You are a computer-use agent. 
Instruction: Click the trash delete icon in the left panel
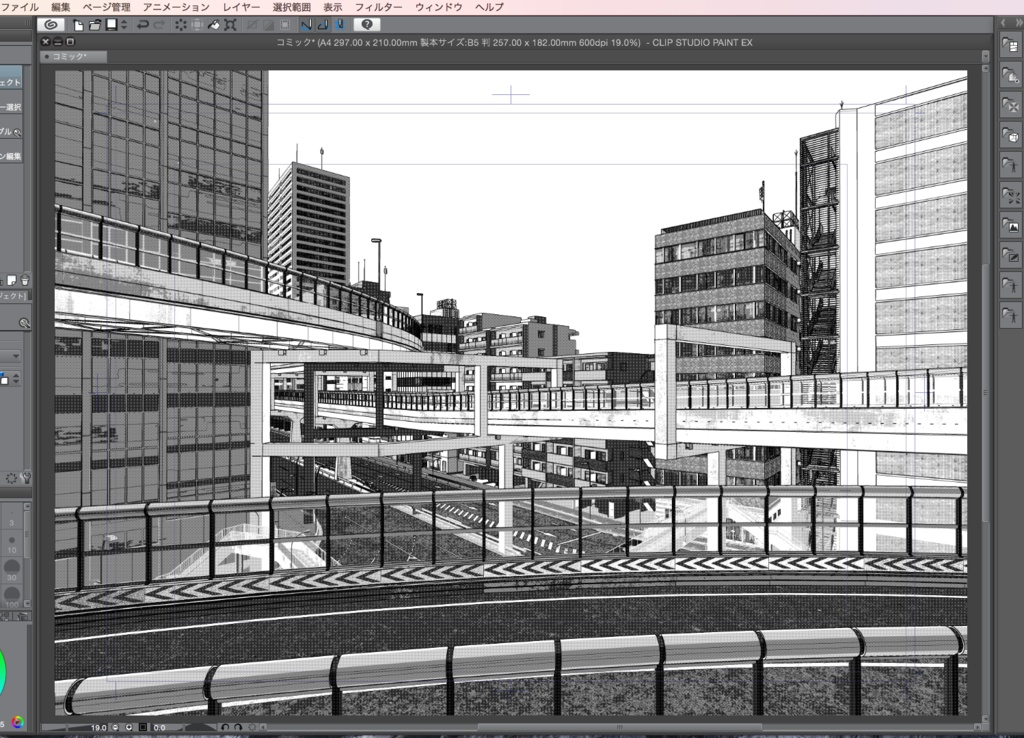[x=25, y=280]
